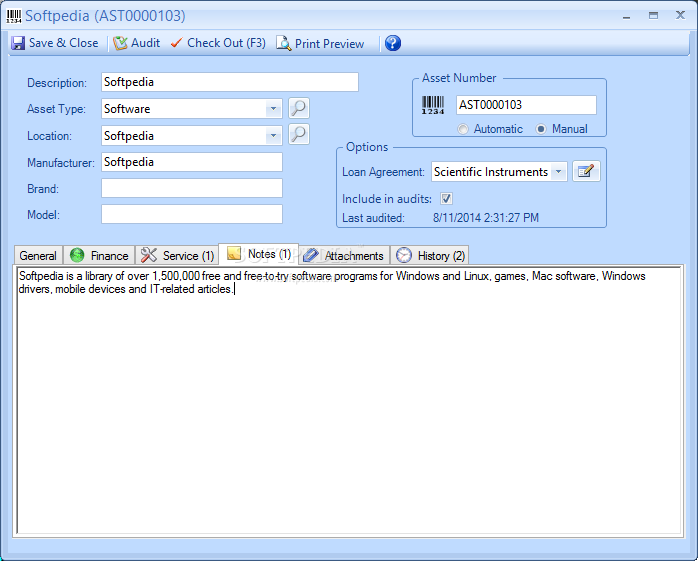Close the asset window with X
Viewport: 698px width, 561px height.
click(x=680, y=15)
